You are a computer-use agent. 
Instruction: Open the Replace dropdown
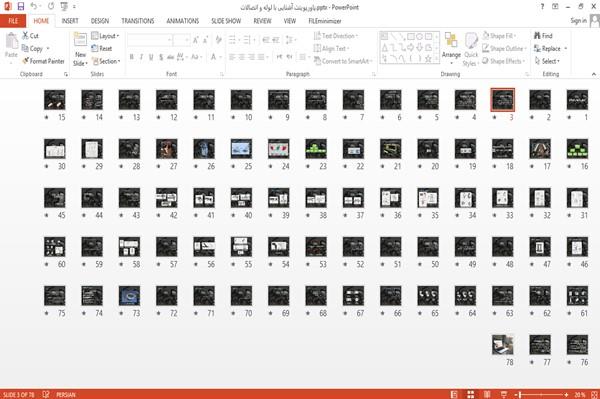pyautogui.click(x=550, y=48)
